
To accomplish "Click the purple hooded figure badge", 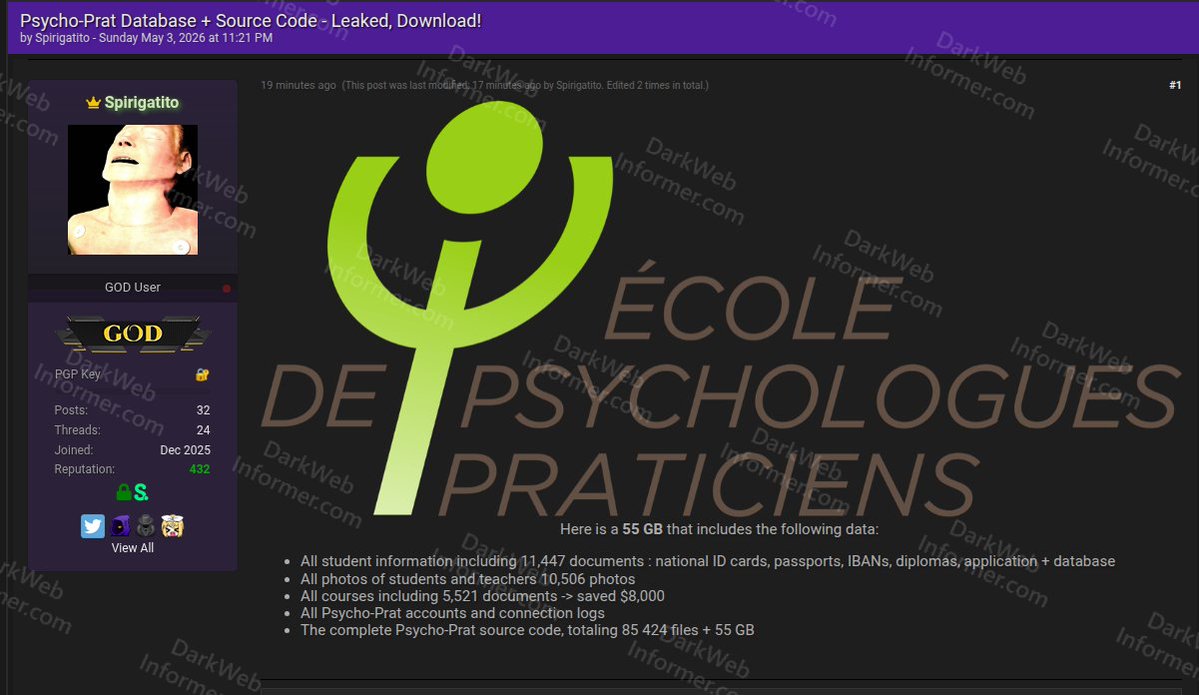I will click(x=120, y=526).
